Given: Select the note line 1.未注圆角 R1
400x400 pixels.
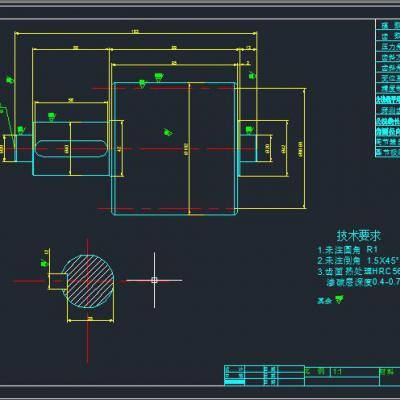Looking at the screenshot, I should point(347,250).
